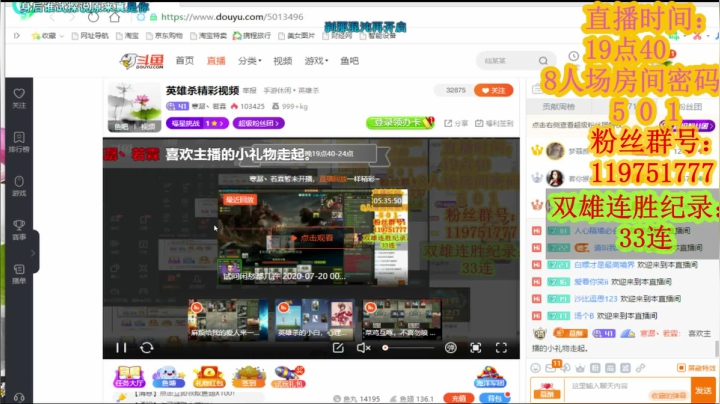Go to 鱼吧 in top navigation

pyautogui.click(x=349, y=61)
